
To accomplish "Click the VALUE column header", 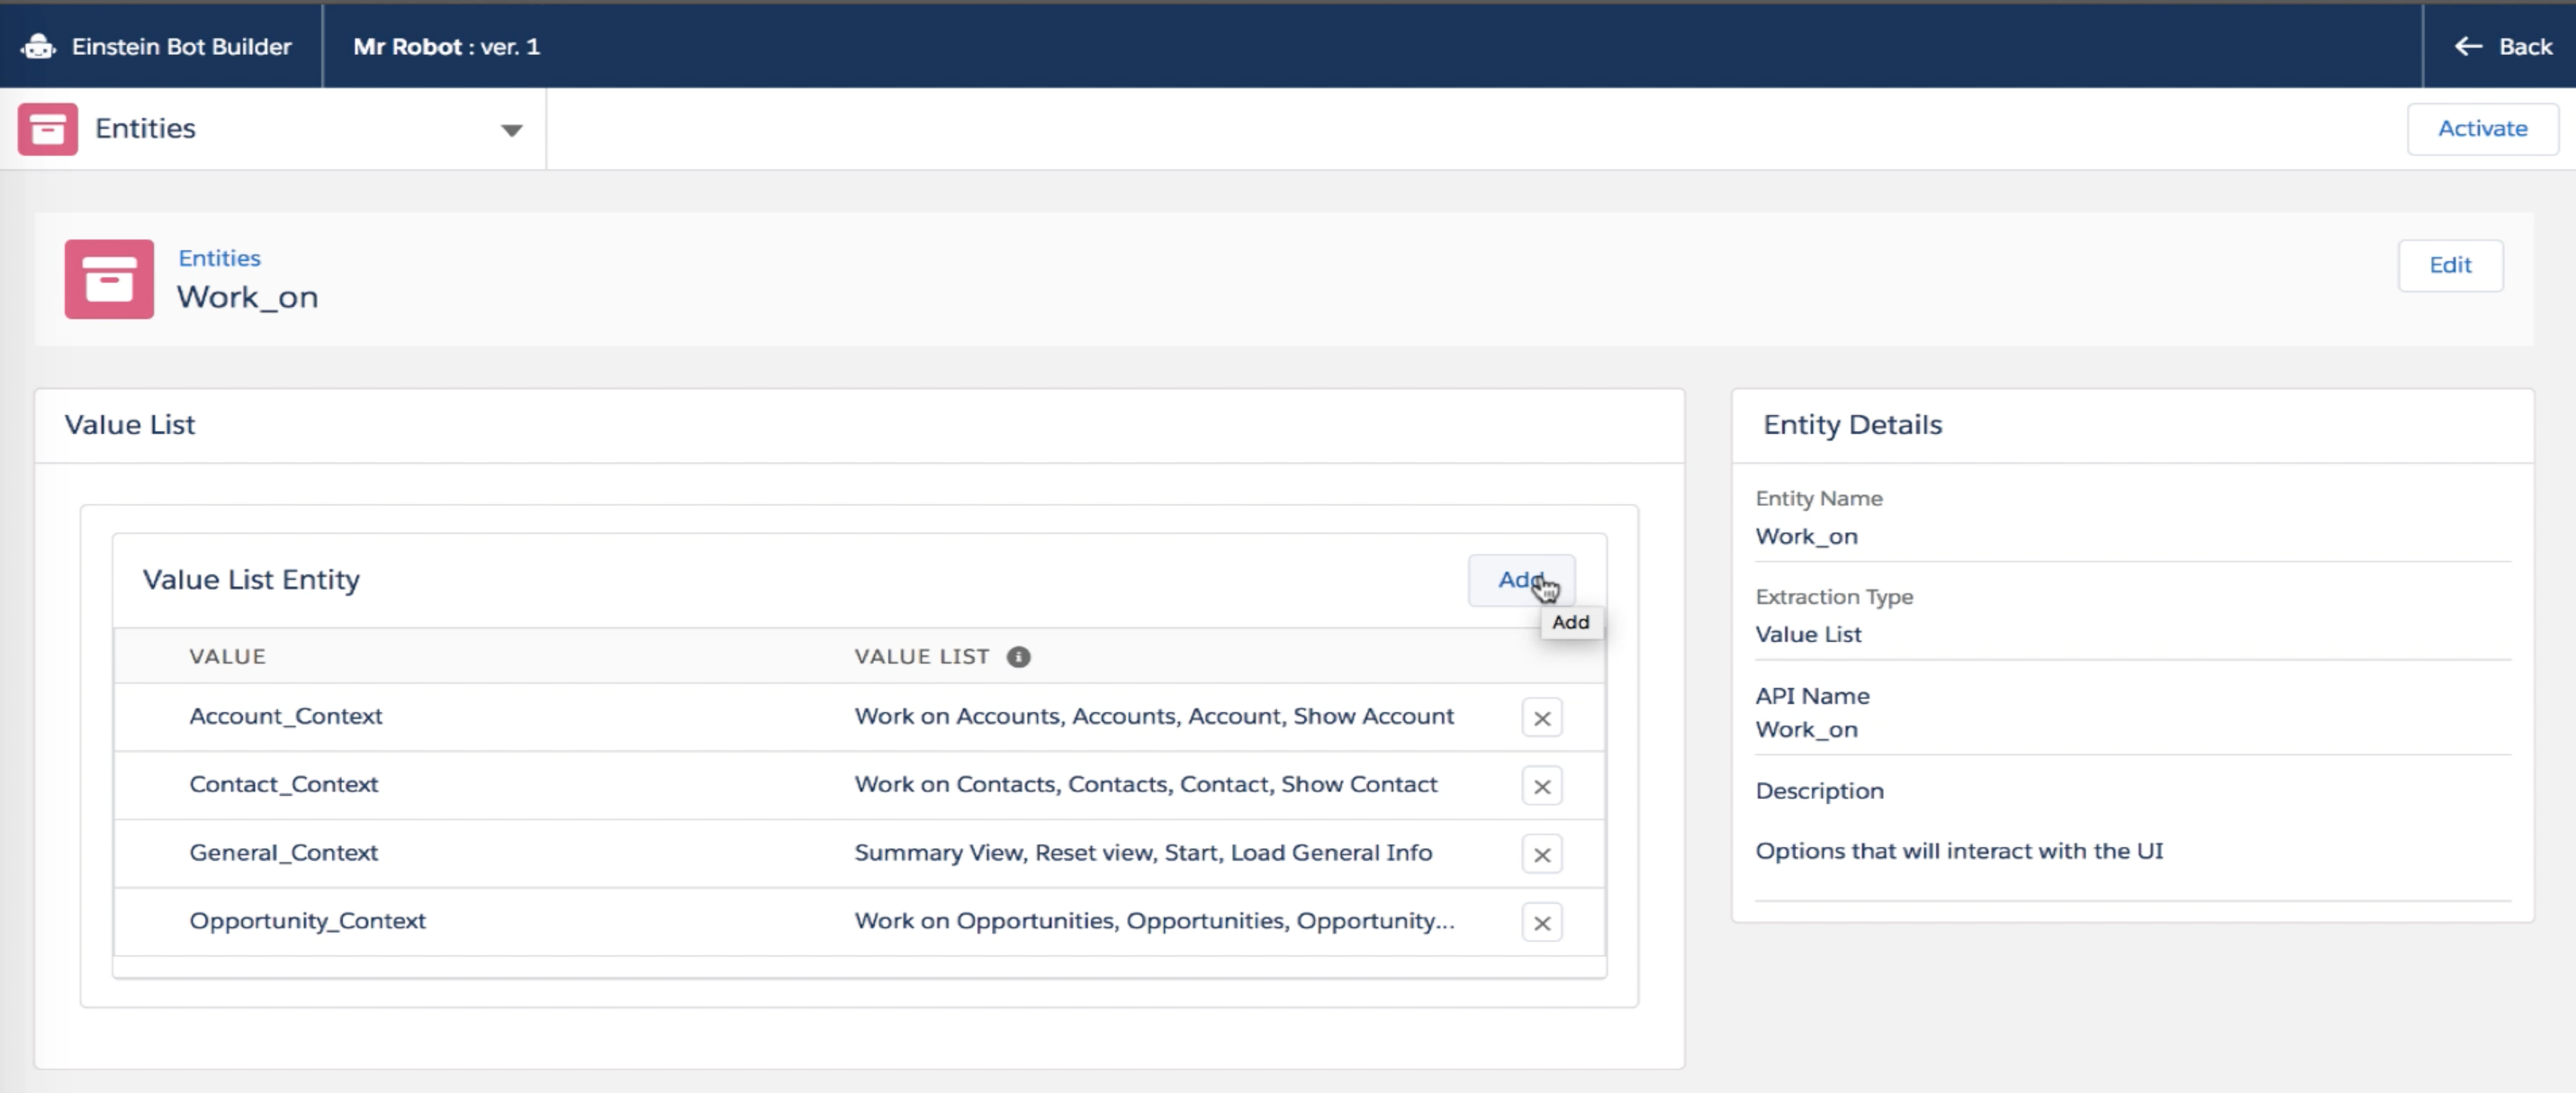I will pos(228,657).
